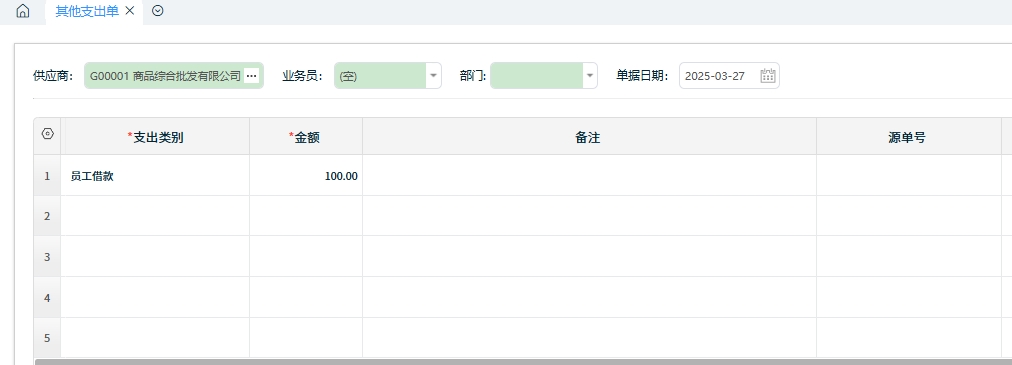Expand the 部门 dropdown arrow

(590, 76)
